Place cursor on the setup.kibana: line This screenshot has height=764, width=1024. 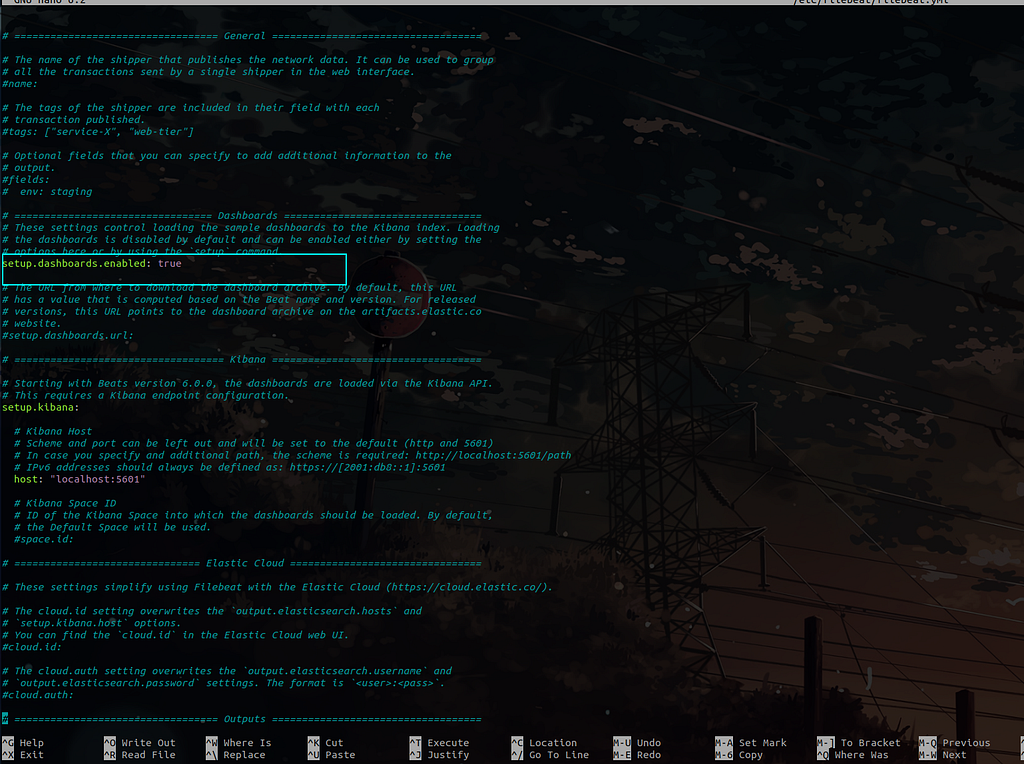(40, 407)
